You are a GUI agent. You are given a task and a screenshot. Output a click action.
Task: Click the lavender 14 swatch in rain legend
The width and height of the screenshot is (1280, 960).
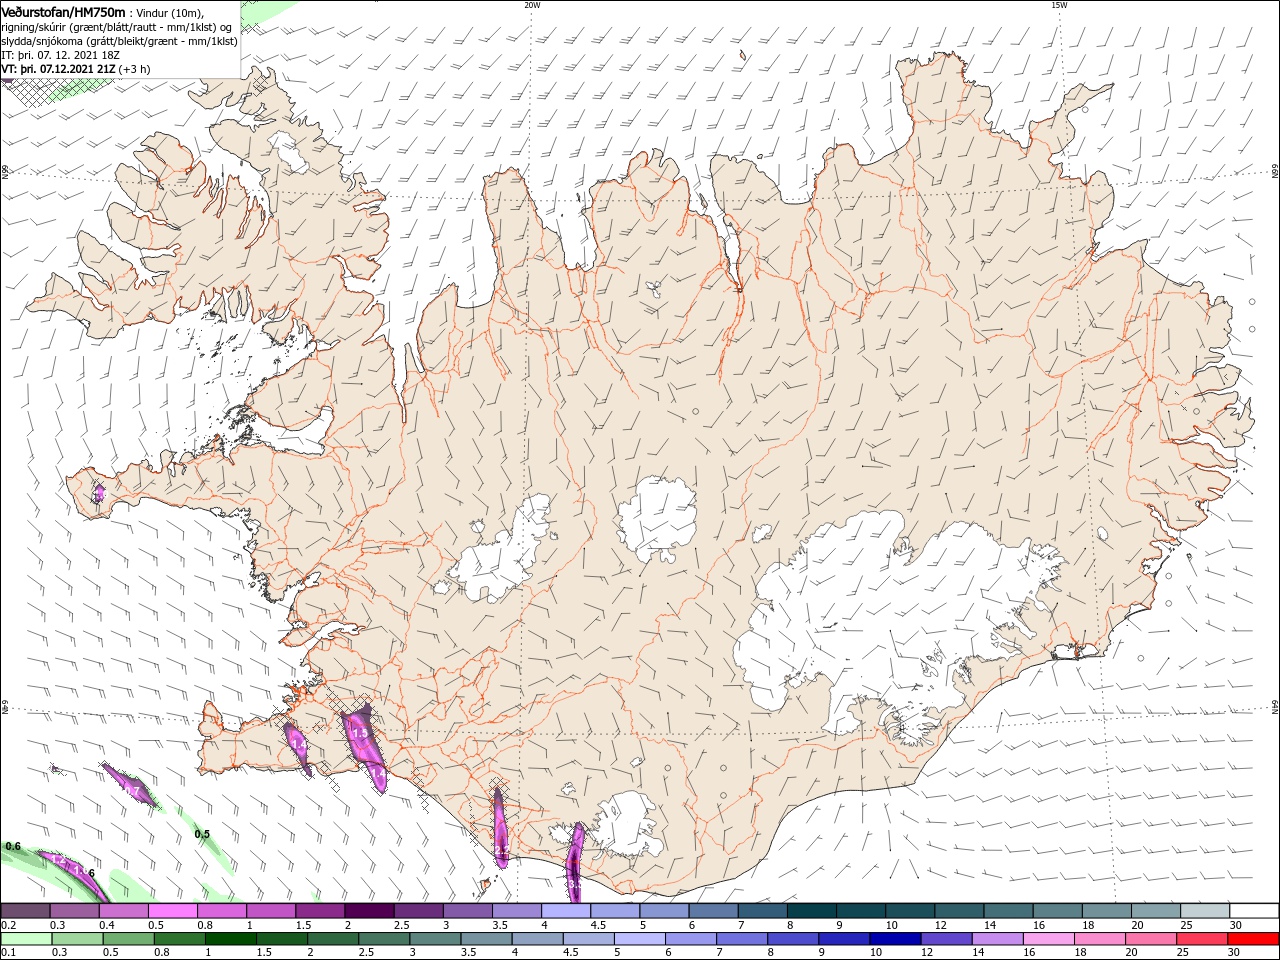tap(997, 939)
